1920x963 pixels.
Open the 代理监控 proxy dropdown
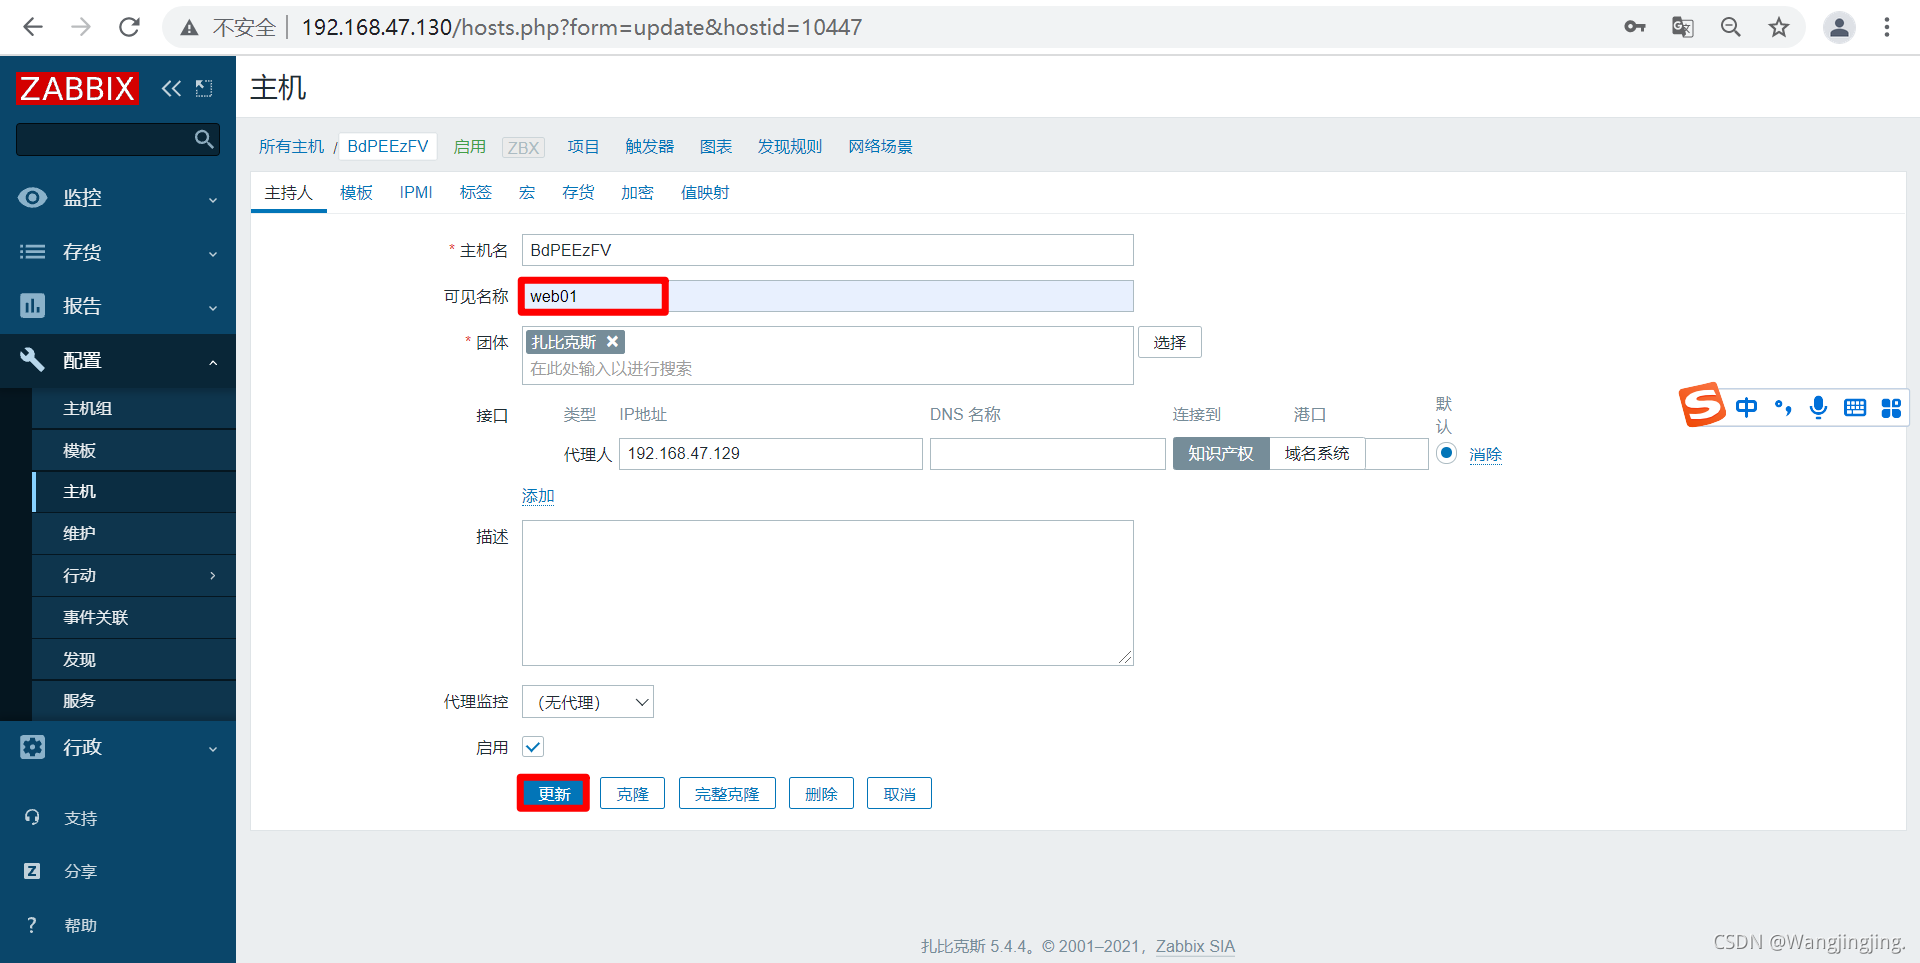click(588, 702)
